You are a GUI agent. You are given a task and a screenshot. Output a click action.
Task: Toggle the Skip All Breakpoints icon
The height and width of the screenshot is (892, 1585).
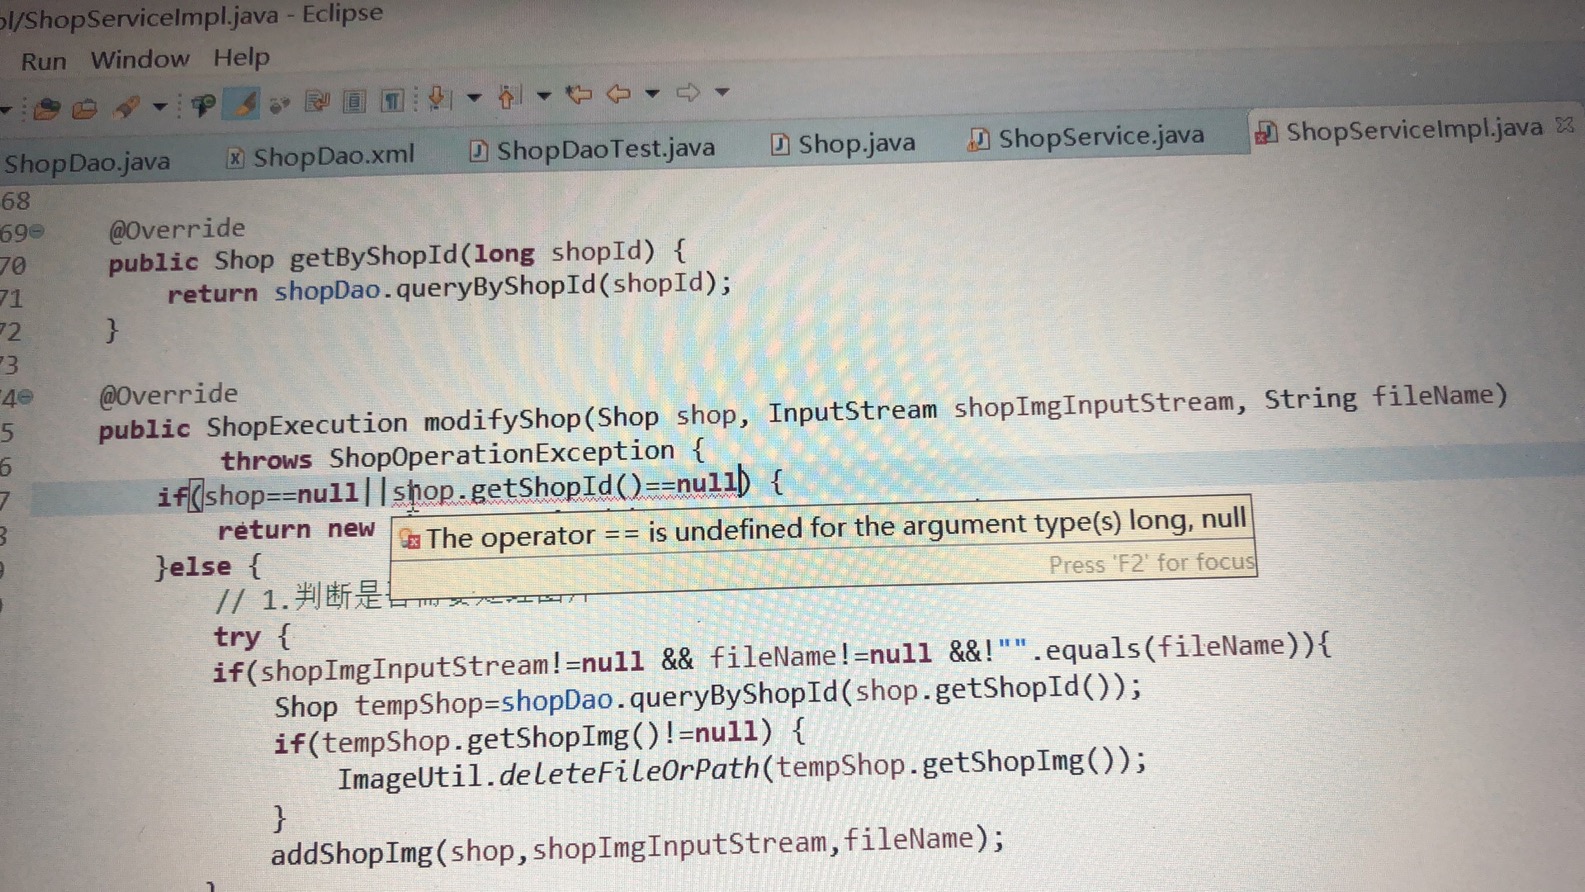point(203,104)
